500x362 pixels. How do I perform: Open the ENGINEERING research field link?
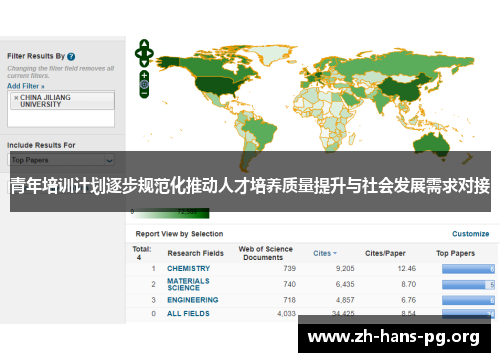pyautogui.click(x=193, y=300)
